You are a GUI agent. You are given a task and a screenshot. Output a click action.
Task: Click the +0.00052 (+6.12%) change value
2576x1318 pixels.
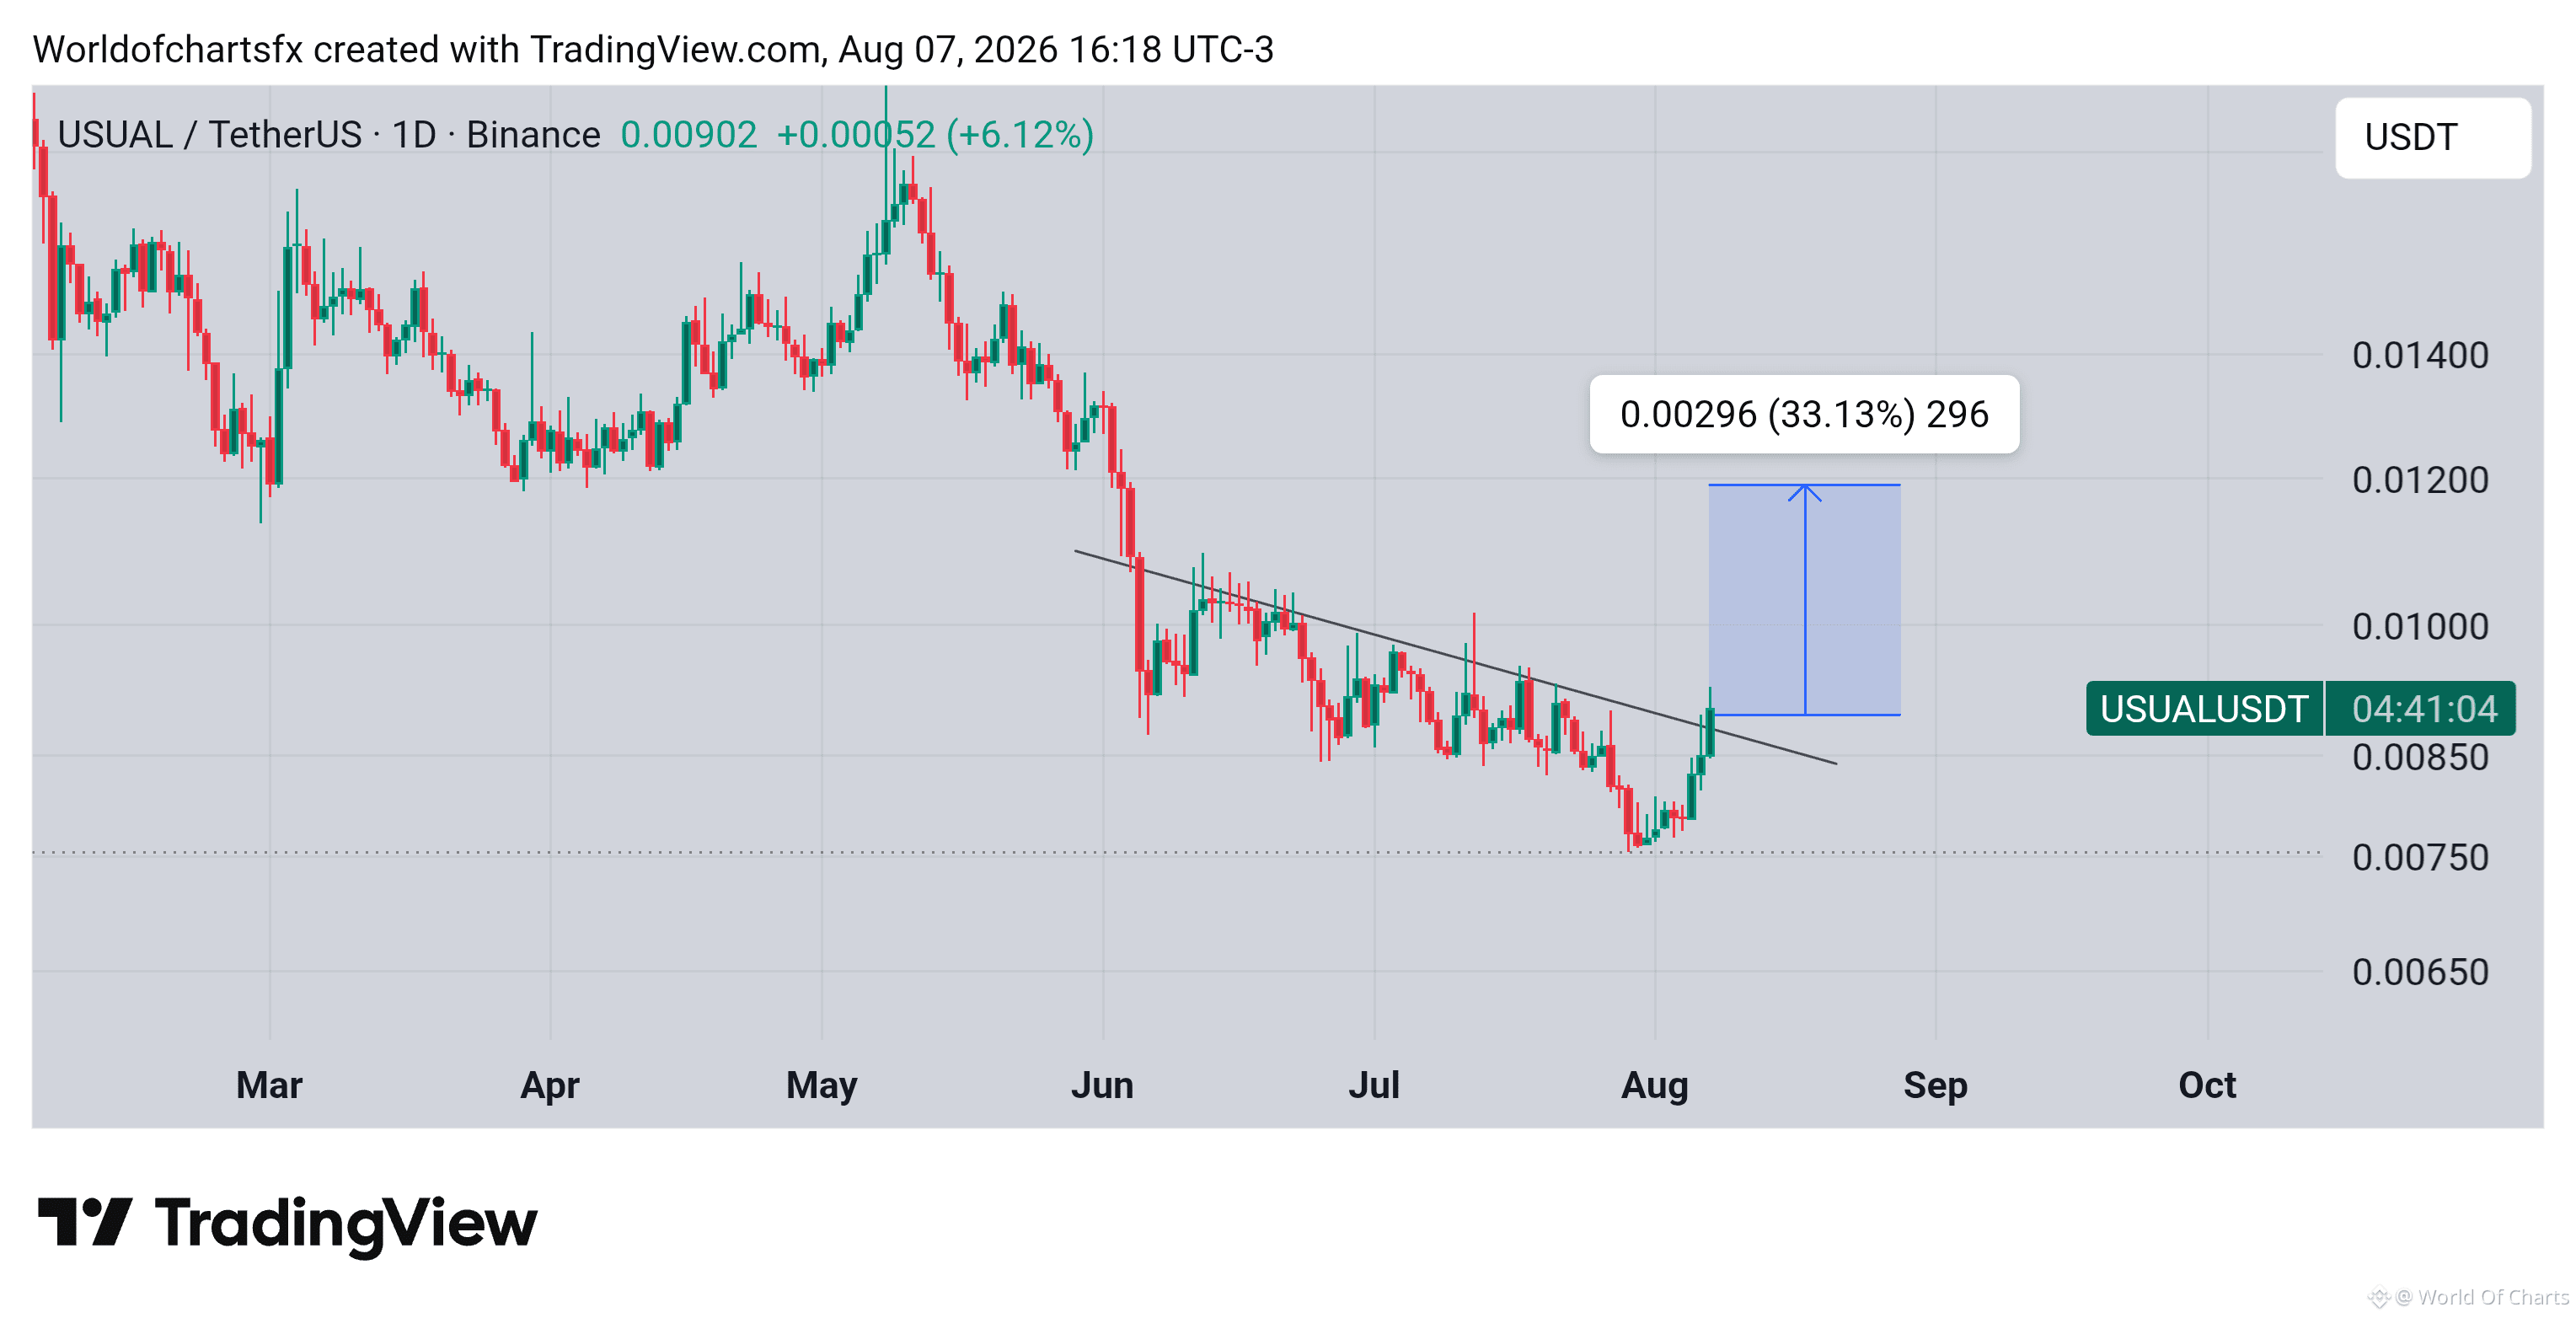pyautogui.click(x=935, y=134)
